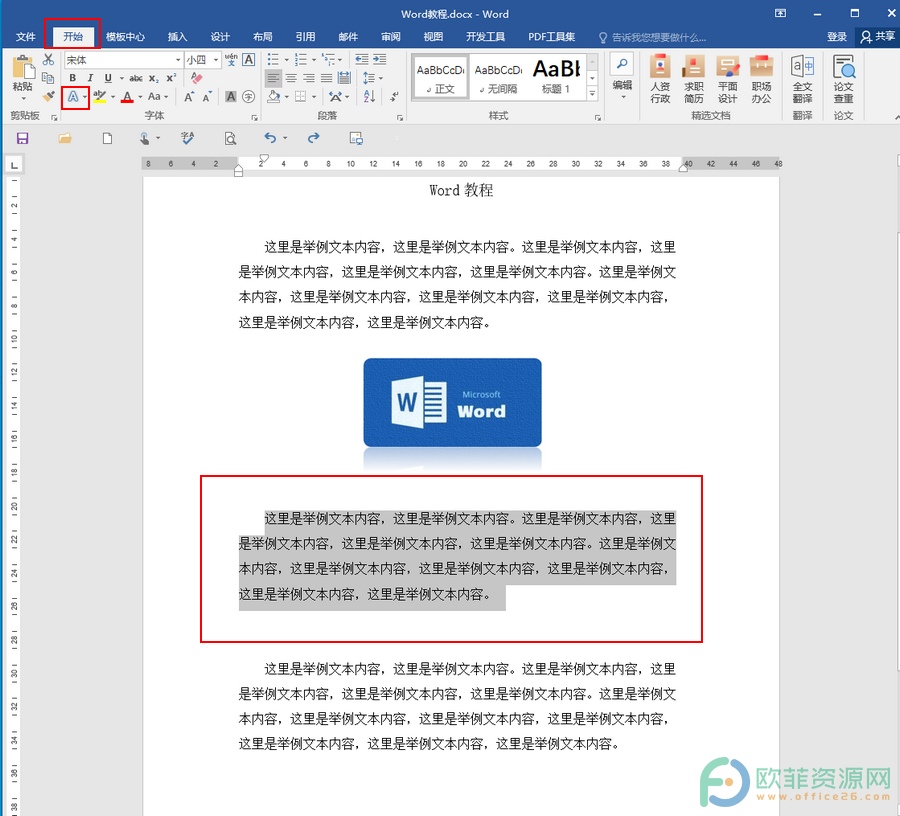Expand the styles gallery More arrow
This screenshot has height=816, width=900.
[x=593, y=94]
